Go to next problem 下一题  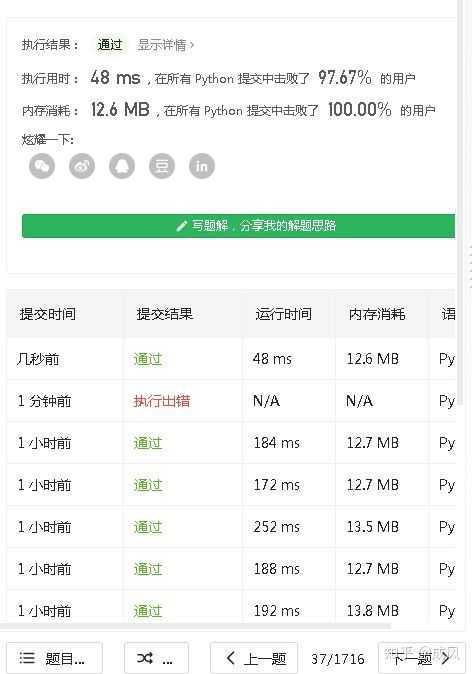point(420,657)
